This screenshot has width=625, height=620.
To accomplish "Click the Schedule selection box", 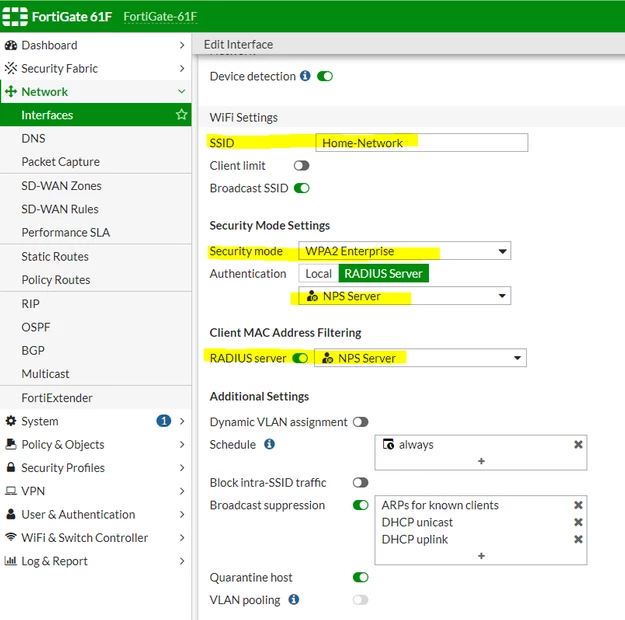I will [x=481, y=453].
